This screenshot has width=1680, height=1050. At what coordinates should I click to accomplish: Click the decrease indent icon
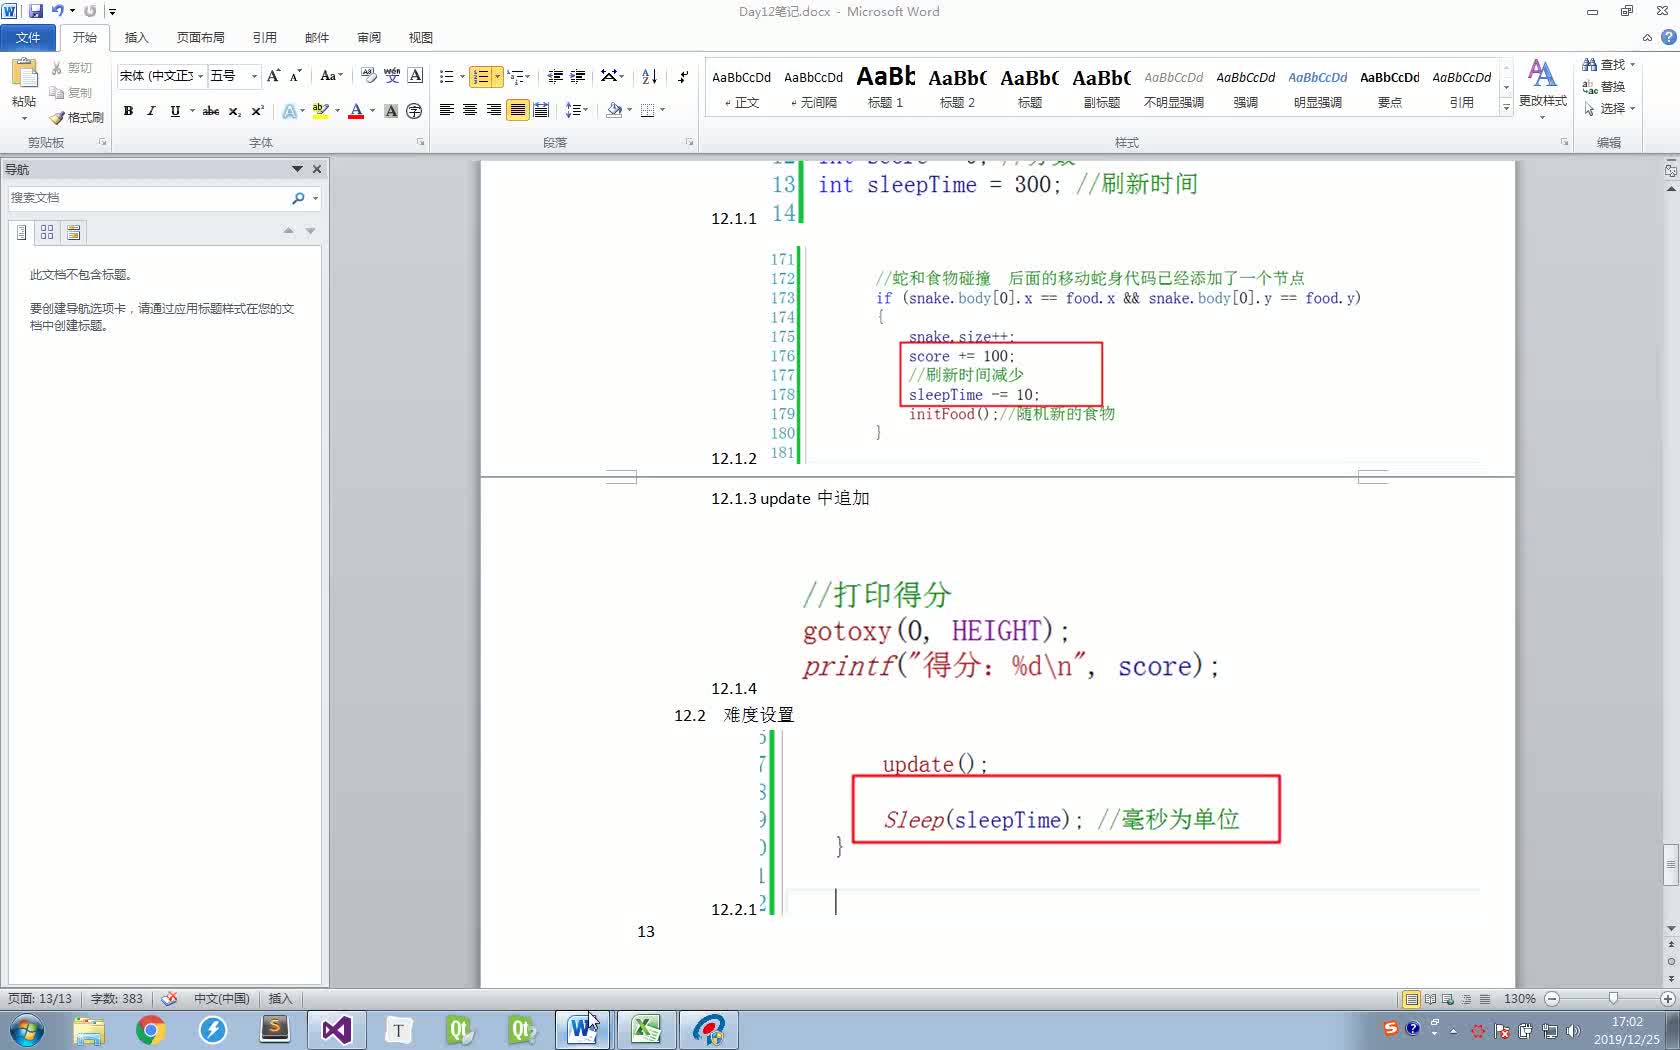(x=555, y=76)
